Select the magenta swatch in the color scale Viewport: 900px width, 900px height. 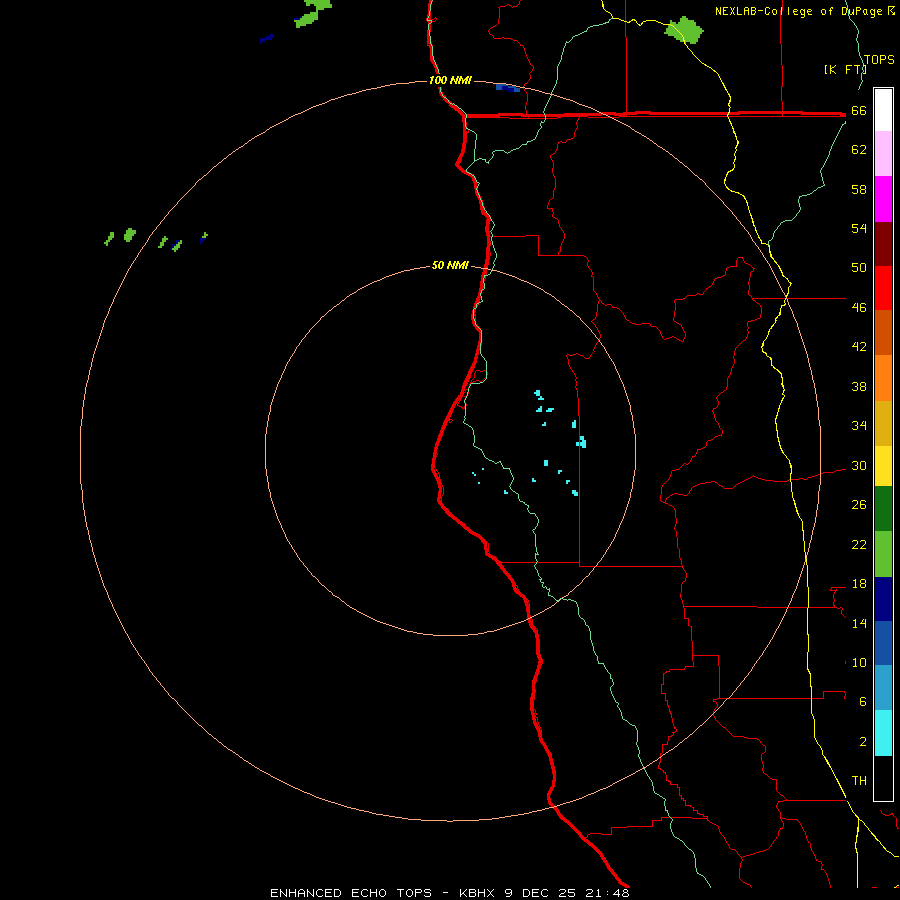pyautogui.click(x=883, y=199)
